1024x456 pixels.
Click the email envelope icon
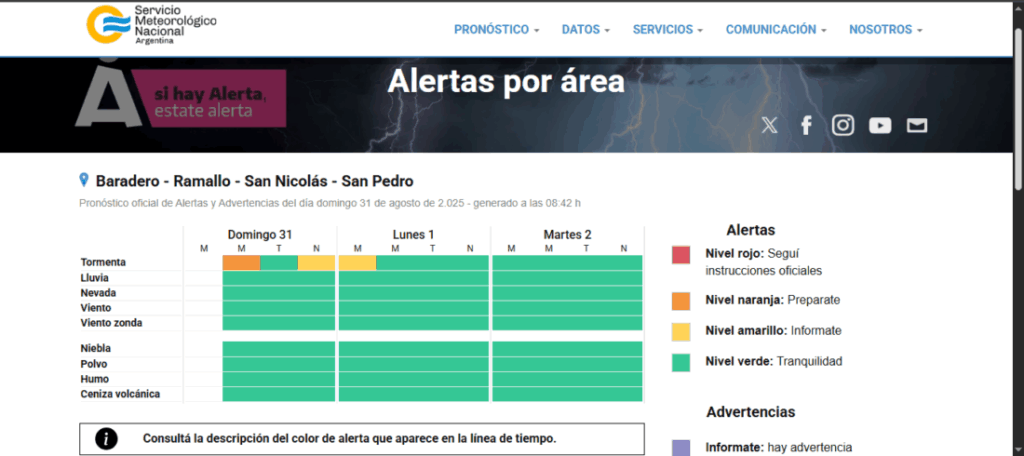pyautogui.click(x=917, y=125)
